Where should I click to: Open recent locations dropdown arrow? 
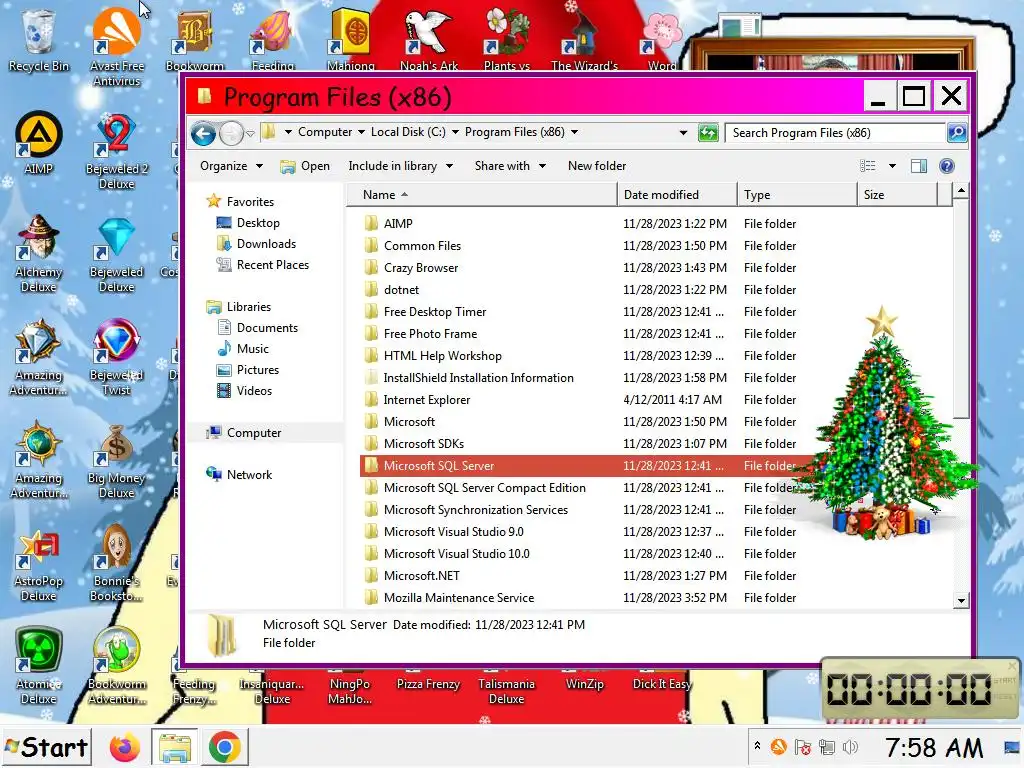click(249, 134)
